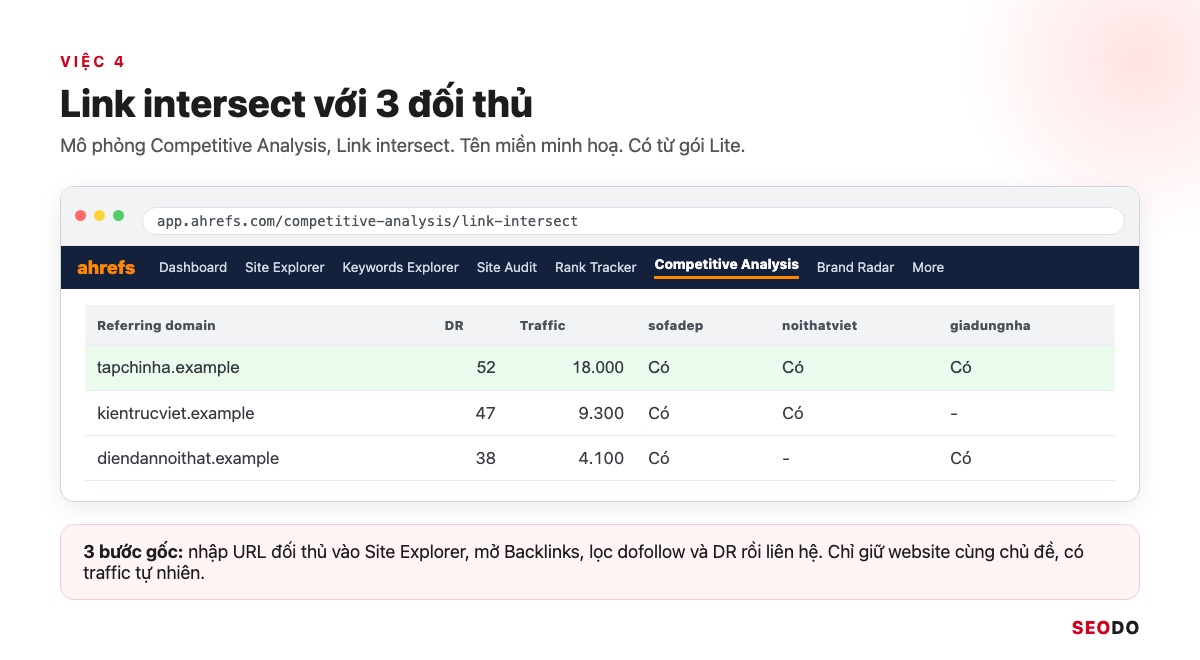Open the Dashboard menu item
The image size is (1200, 660).
click(x=193, y=267)
